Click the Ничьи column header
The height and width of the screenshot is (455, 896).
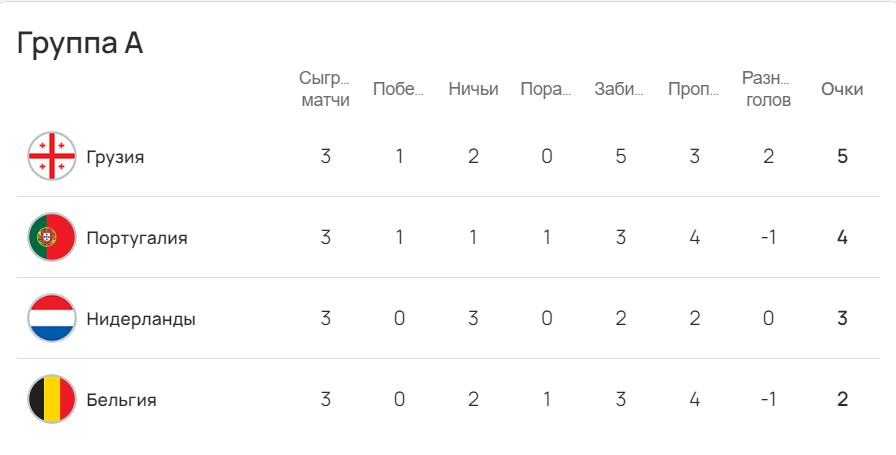(x=473, y=89)
